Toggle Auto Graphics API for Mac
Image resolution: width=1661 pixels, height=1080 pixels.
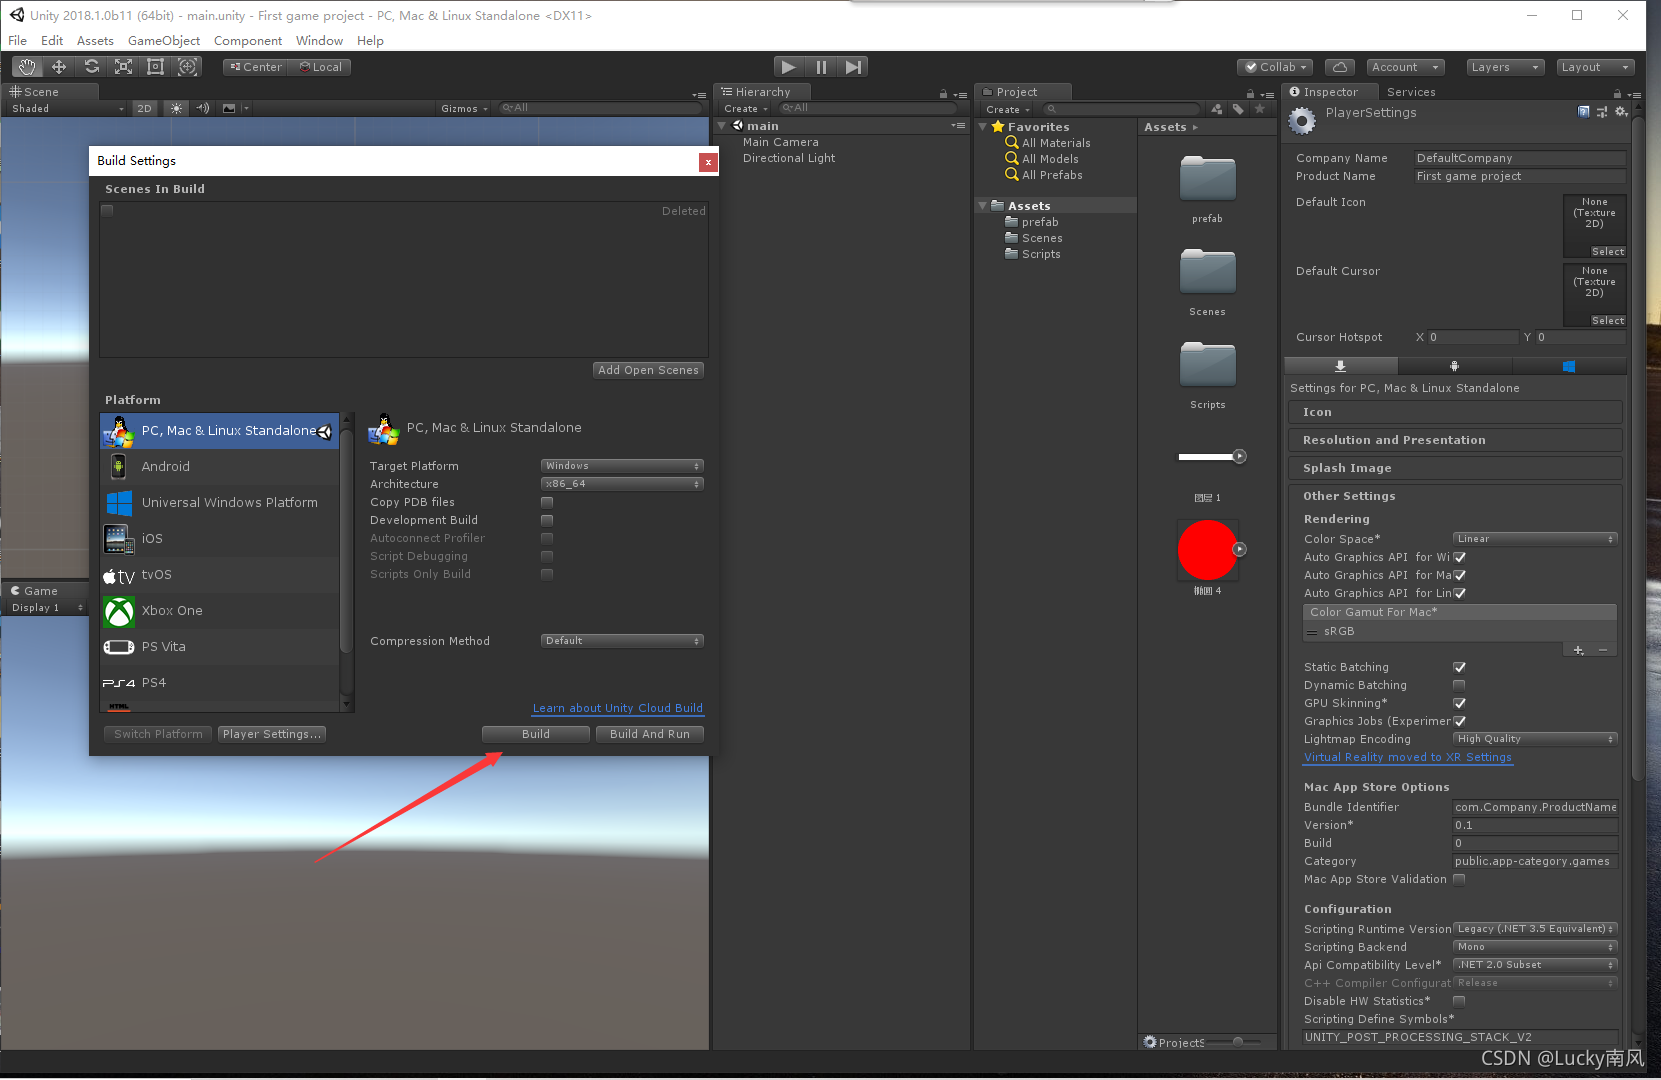click(x=1459, y=575)
